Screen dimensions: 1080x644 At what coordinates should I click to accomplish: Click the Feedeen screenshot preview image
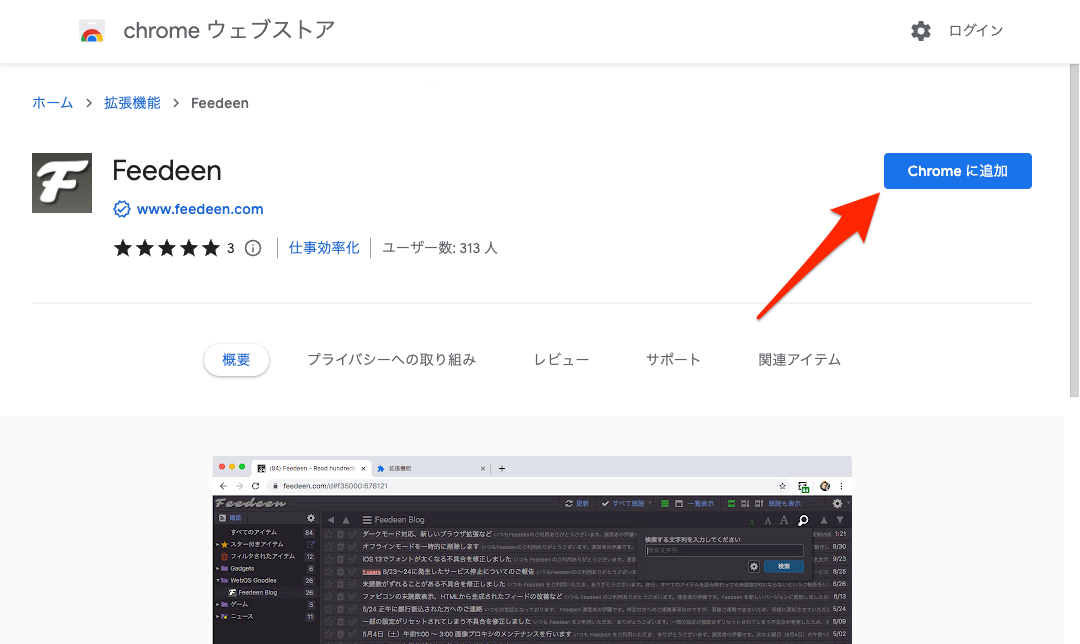point(531,550)
